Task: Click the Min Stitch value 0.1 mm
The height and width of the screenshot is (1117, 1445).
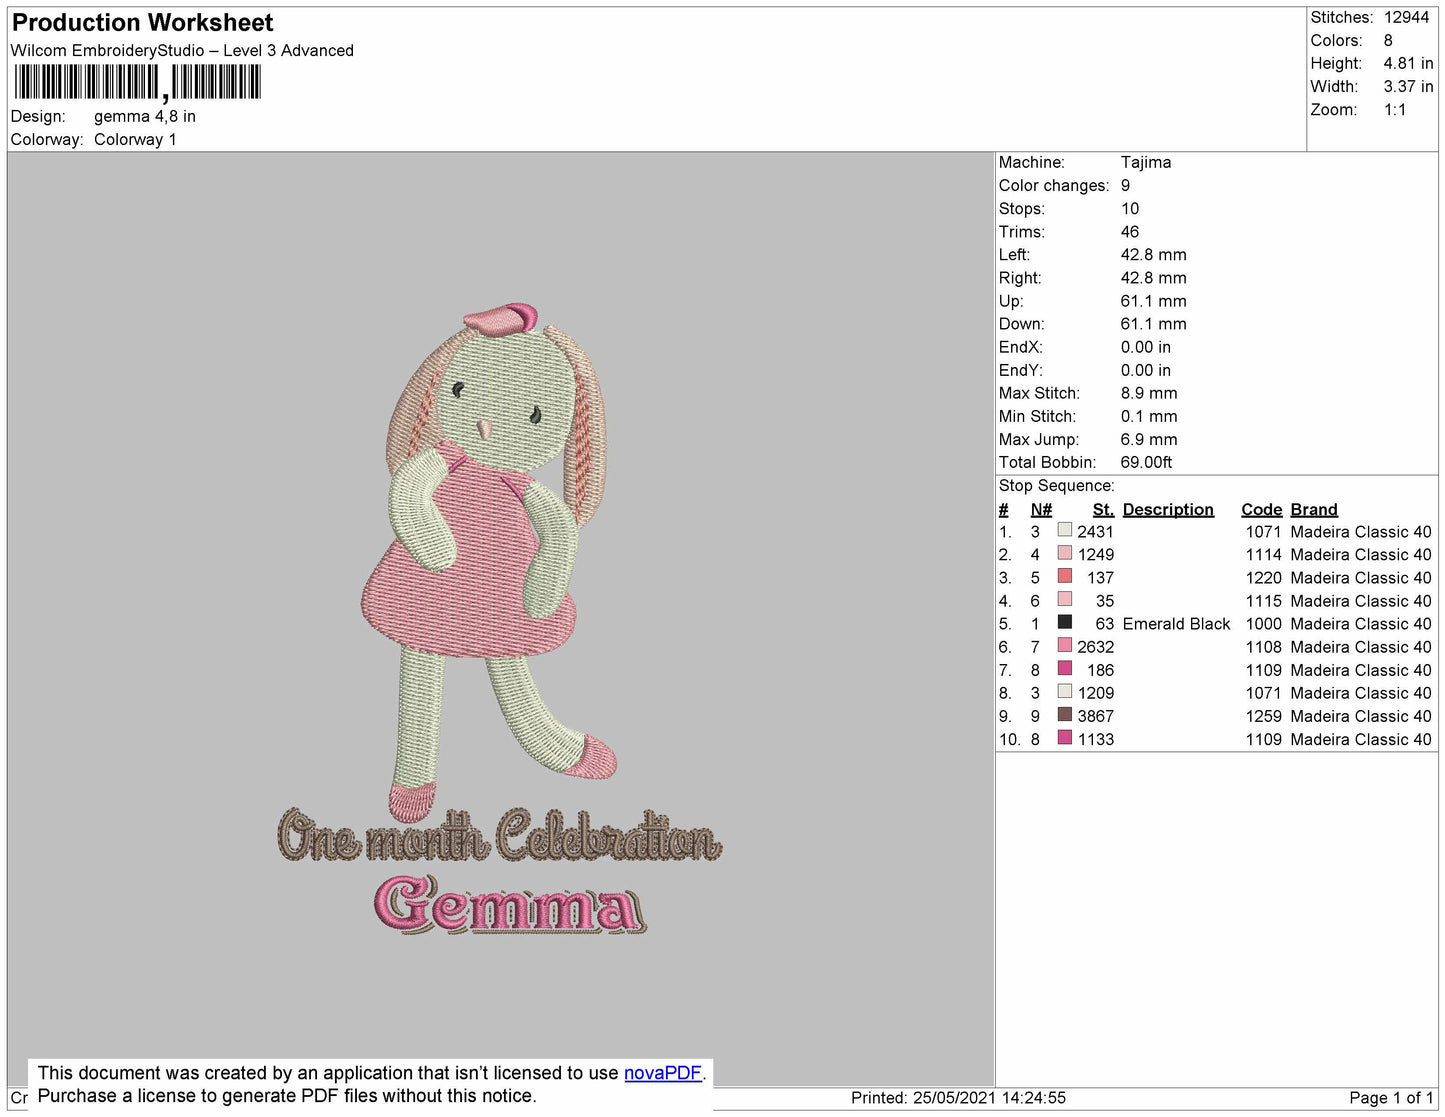Action: 1149,416
